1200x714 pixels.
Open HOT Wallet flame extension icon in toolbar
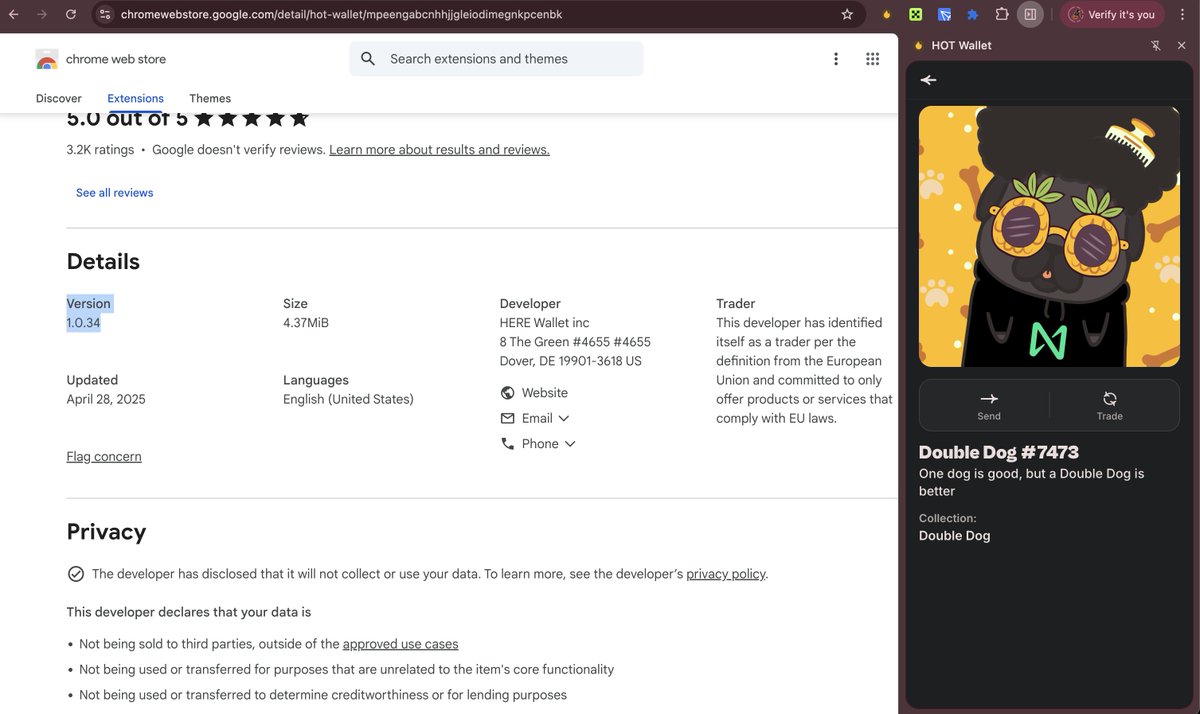click(886, 14)
